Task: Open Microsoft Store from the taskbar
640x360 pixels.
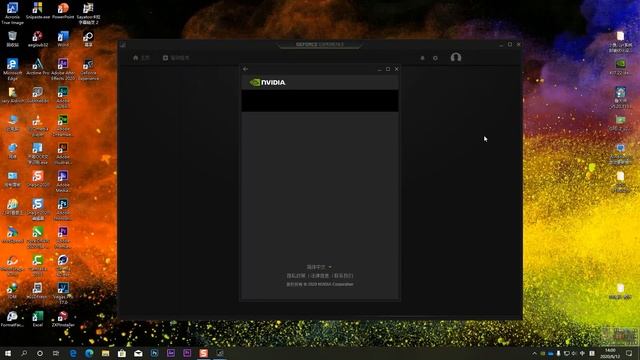Action: (122, 353)
